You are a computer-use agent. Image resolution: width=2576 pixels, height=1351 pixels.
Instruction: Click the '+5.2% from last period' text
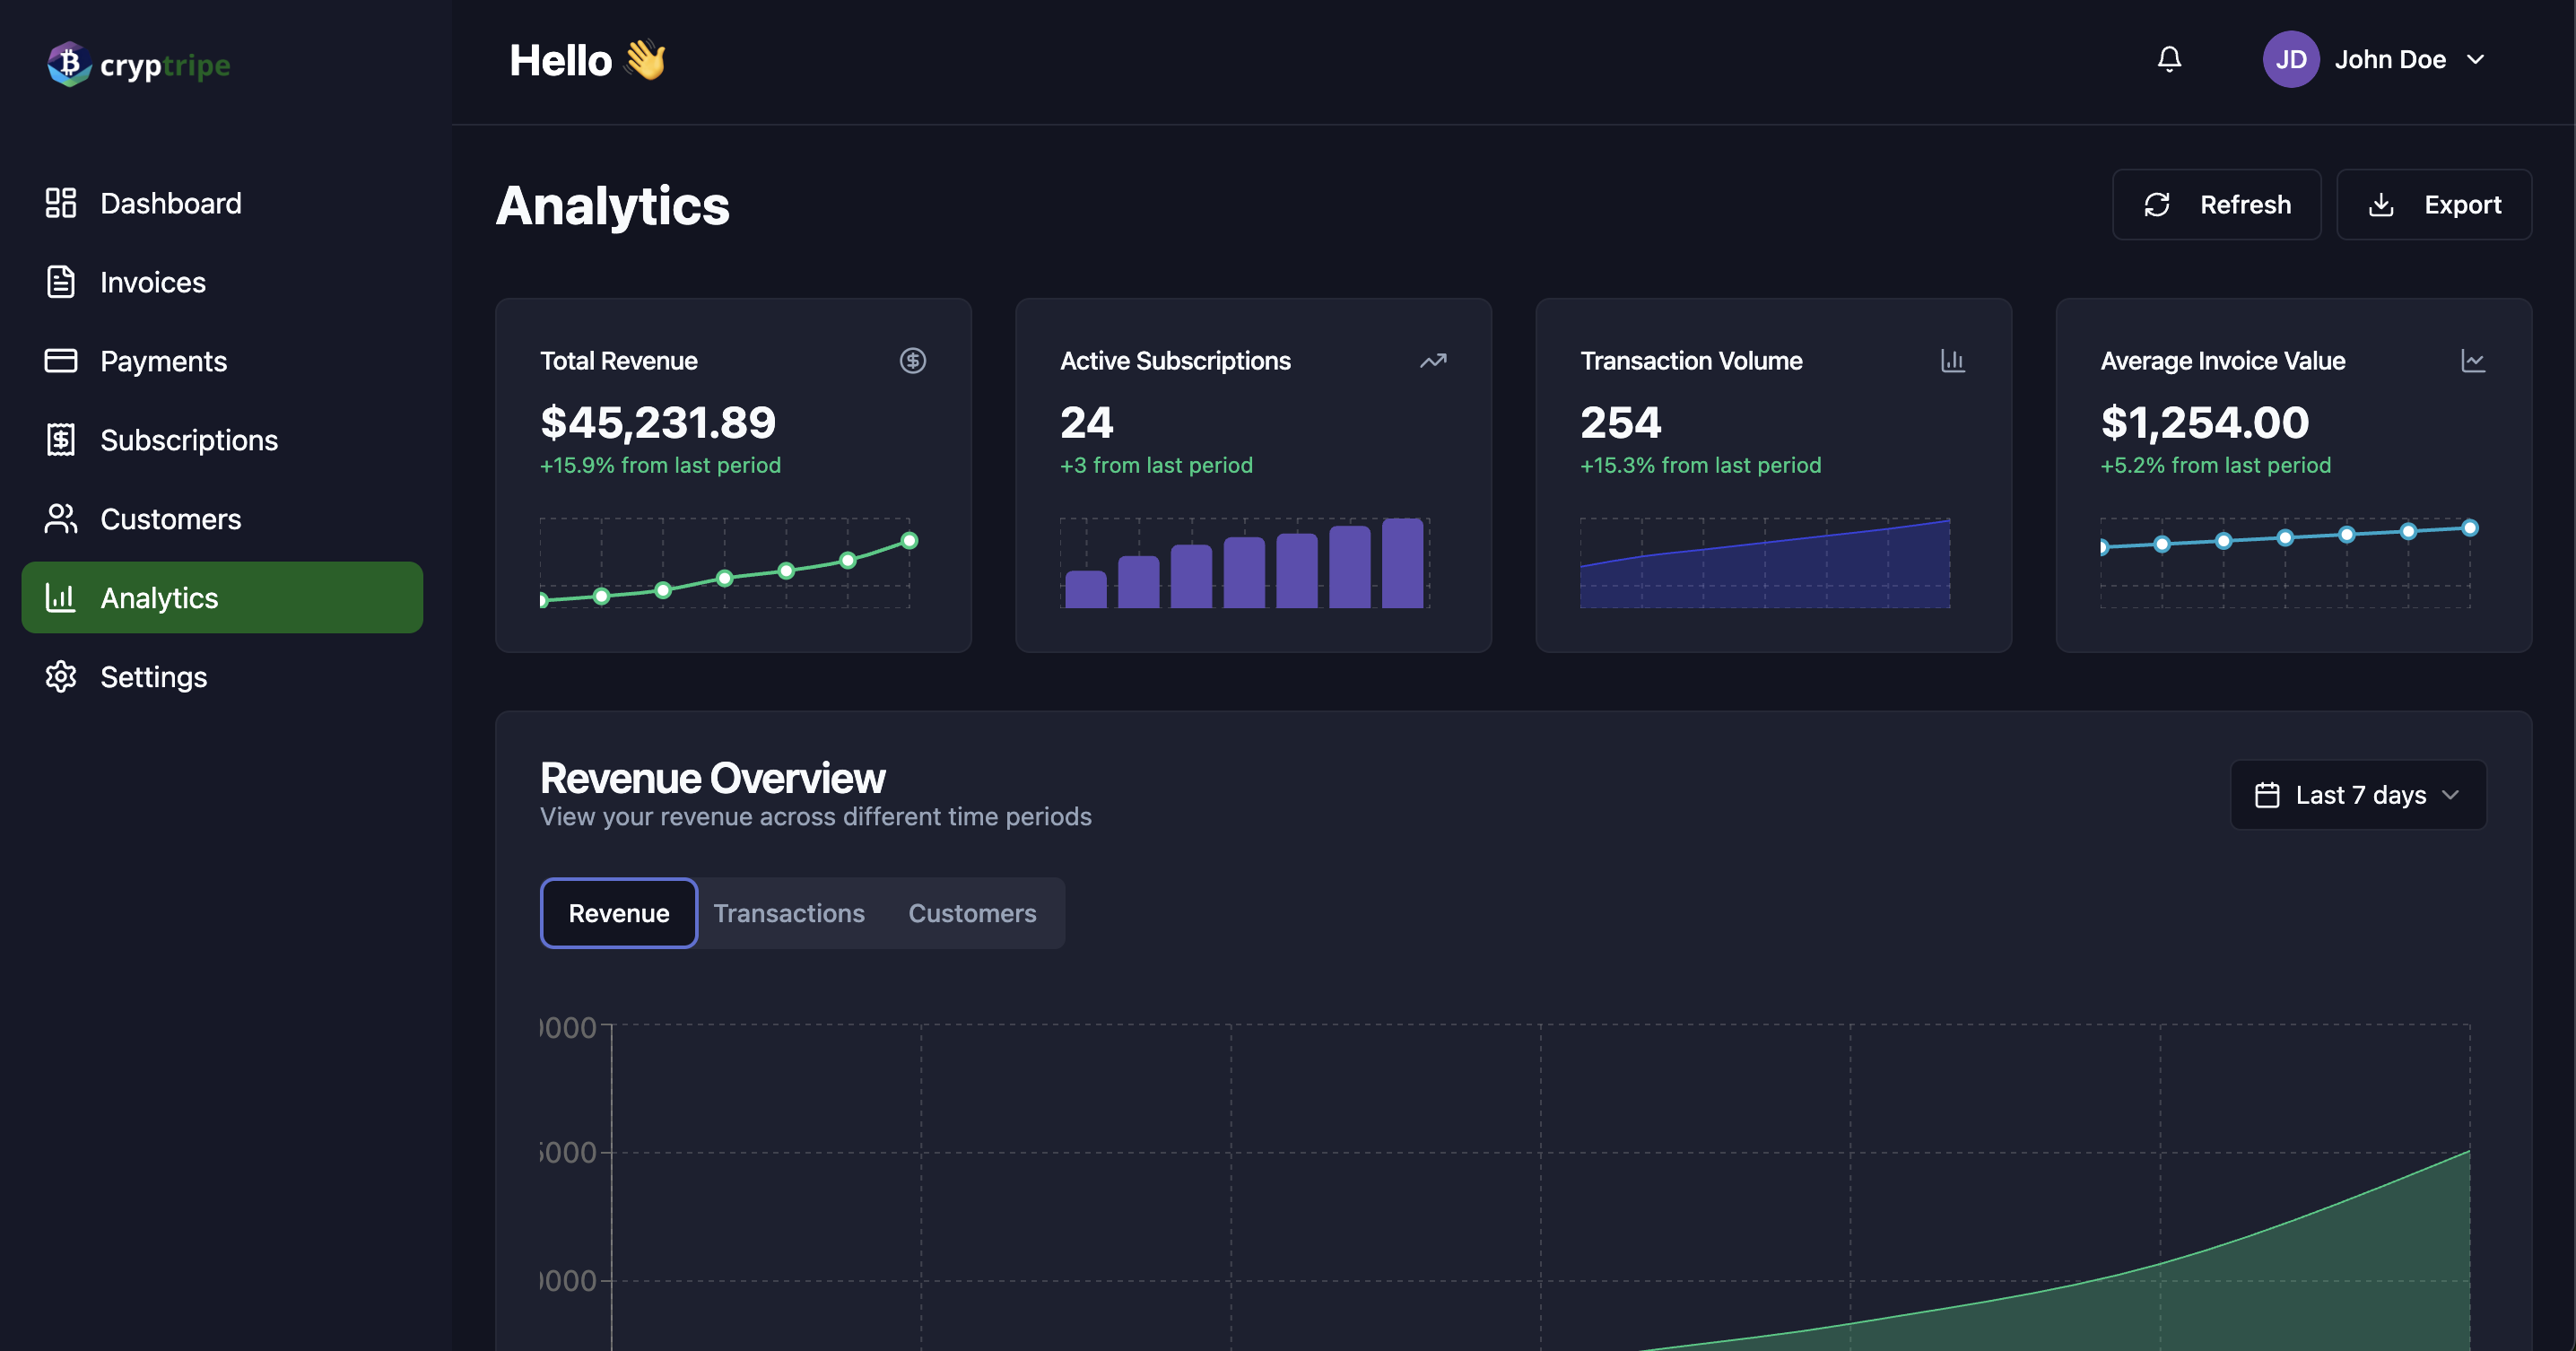pos(2215,465)
